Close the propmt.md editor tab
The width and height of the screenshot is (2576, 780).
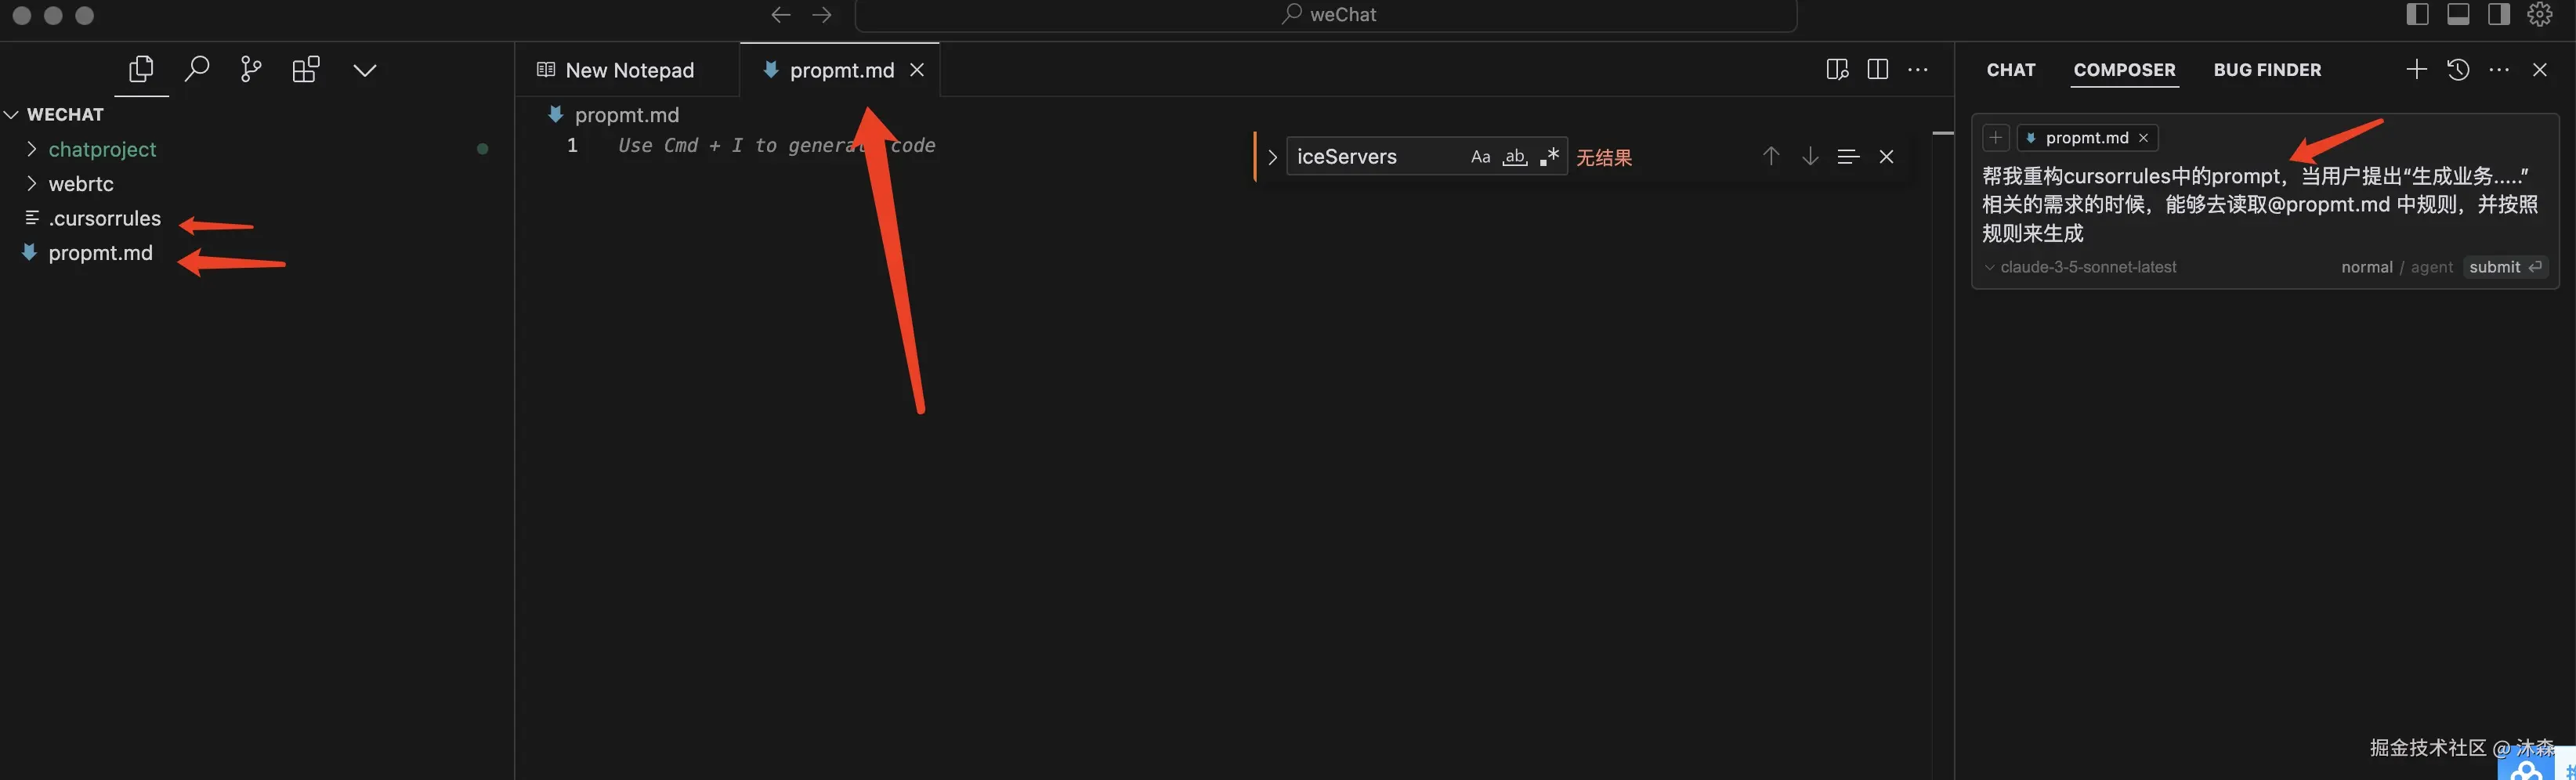pos(917,70)
